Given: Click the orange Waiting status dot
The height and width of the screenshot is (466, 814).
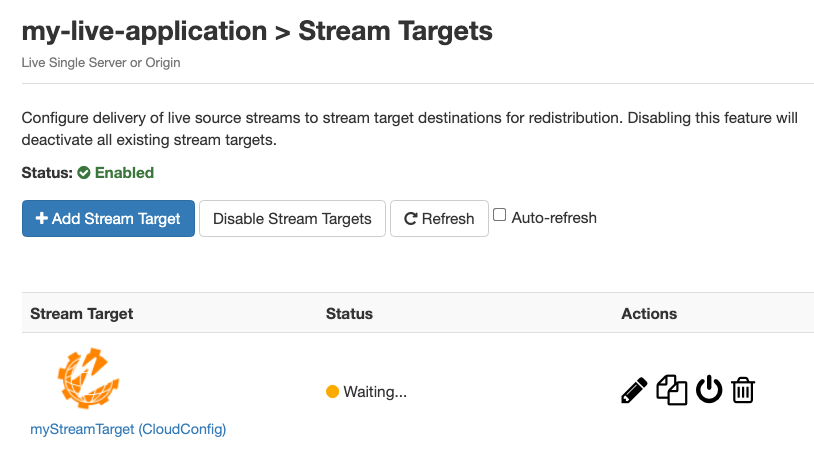Looking at the screenshot, I should coord(333,392).
